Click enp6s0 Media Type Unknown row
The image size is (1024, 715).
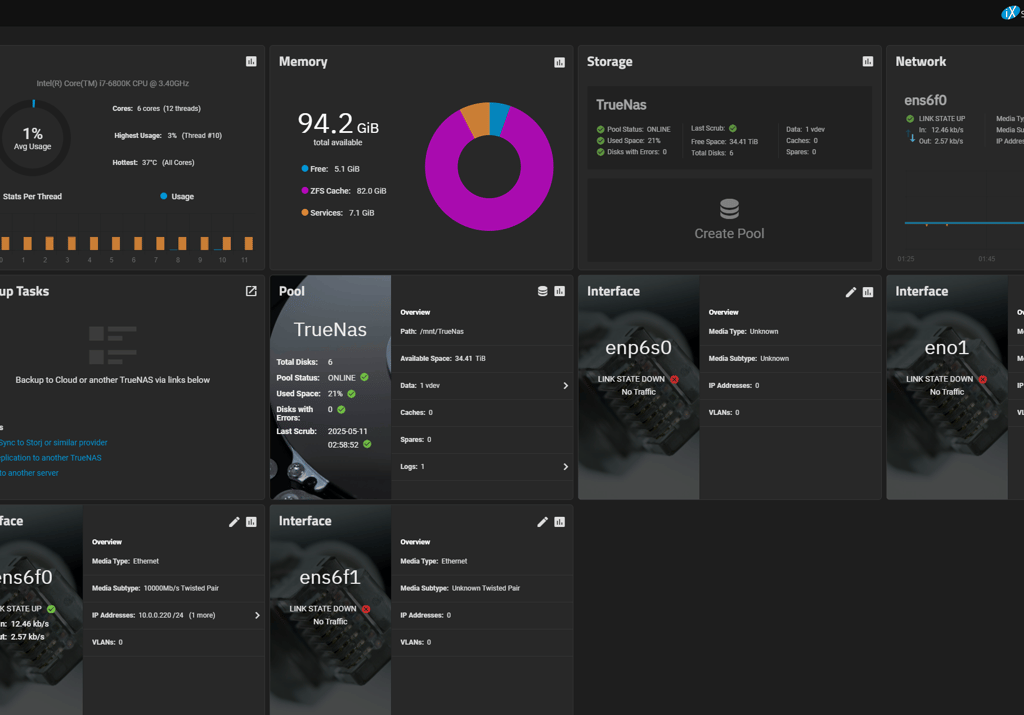[x=790, y=332]
